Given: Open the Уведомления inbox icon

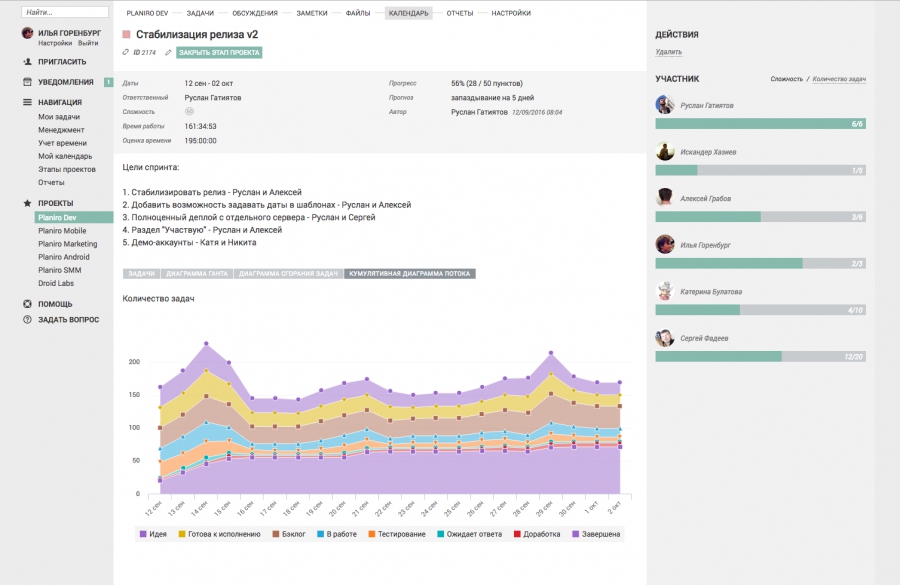Looking at the screenshot, I should (x=27, y=82).
